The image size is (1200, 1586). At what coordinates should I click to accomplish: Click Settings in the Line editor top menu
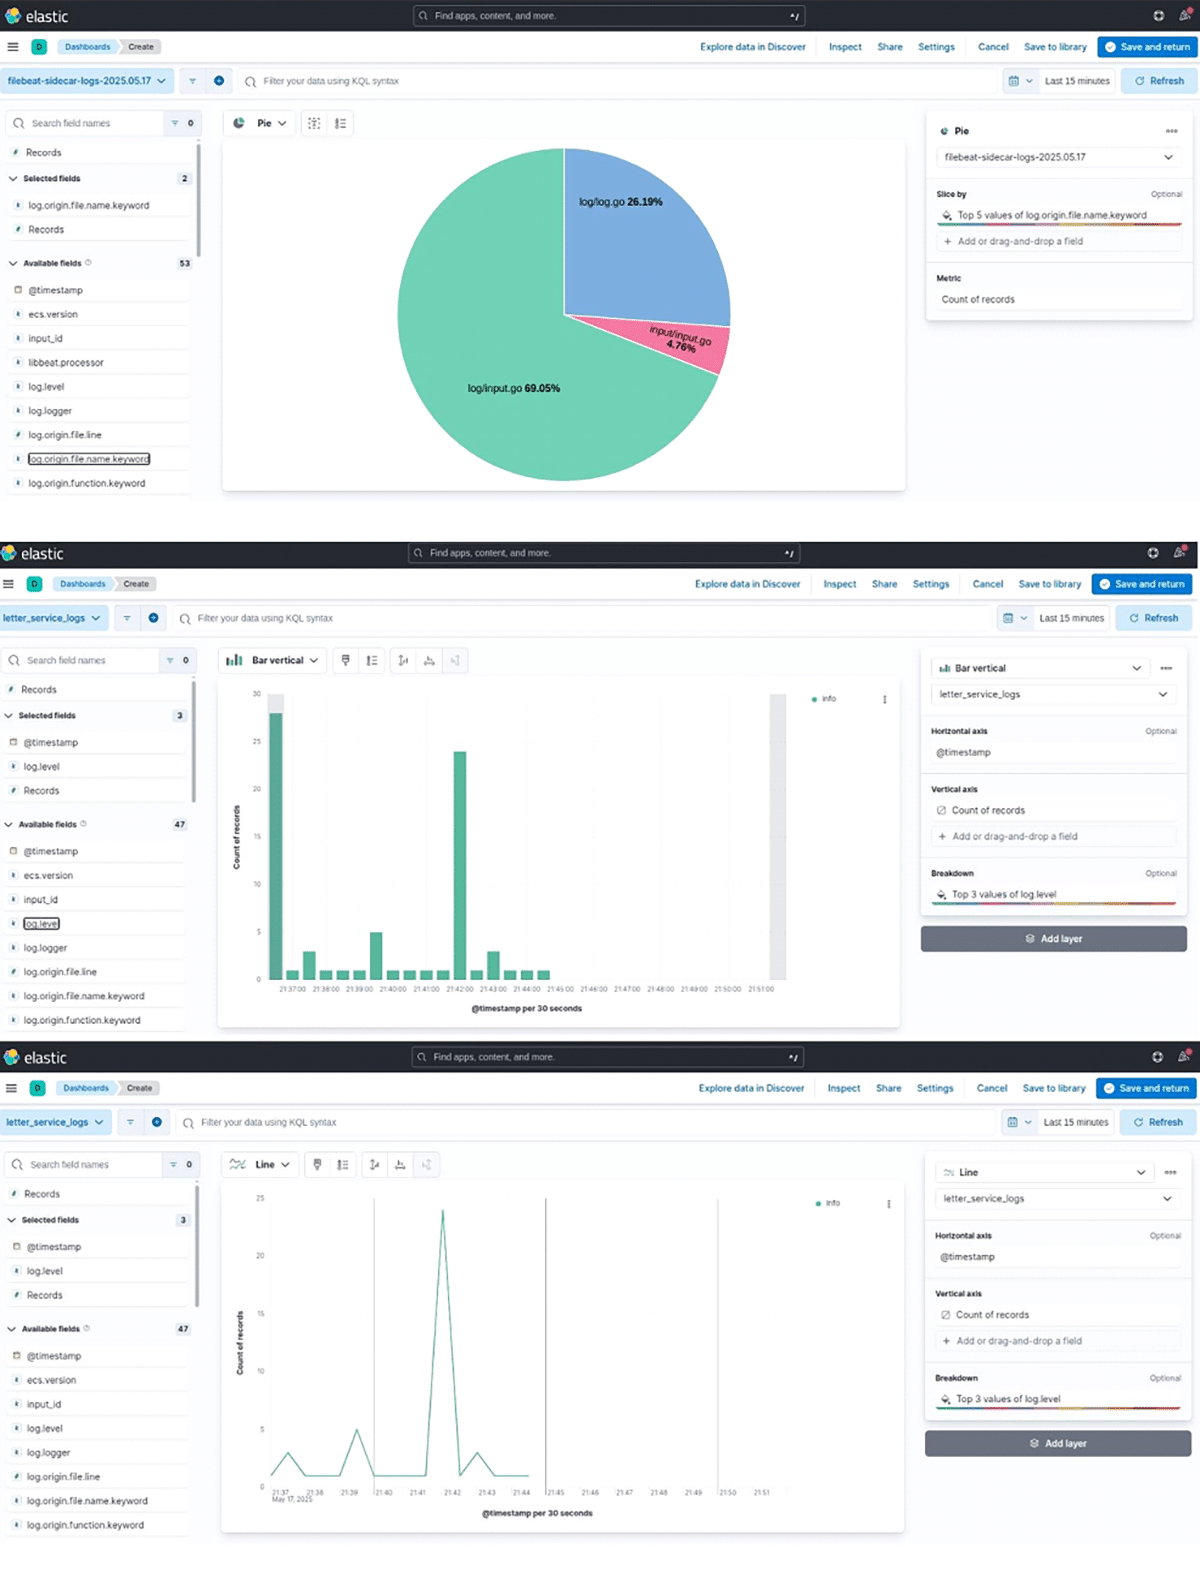935,1088
